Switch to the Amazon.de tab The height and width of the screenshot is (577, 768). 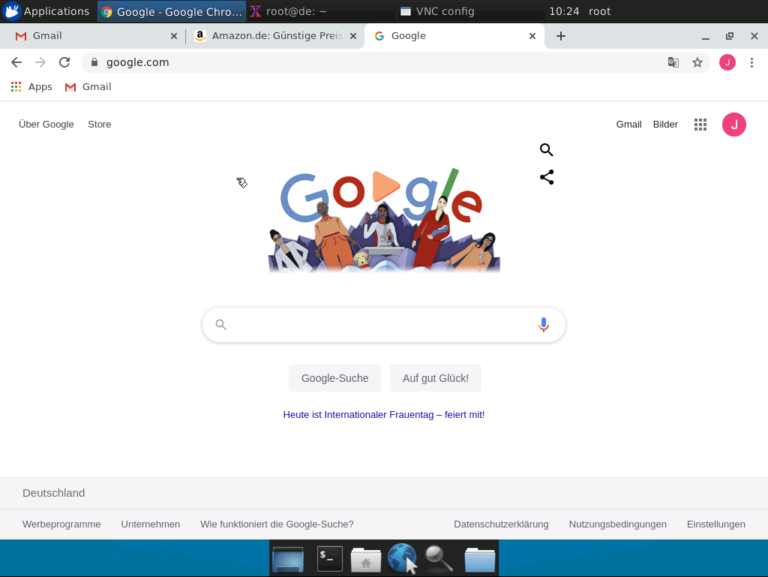pos(274,36)
